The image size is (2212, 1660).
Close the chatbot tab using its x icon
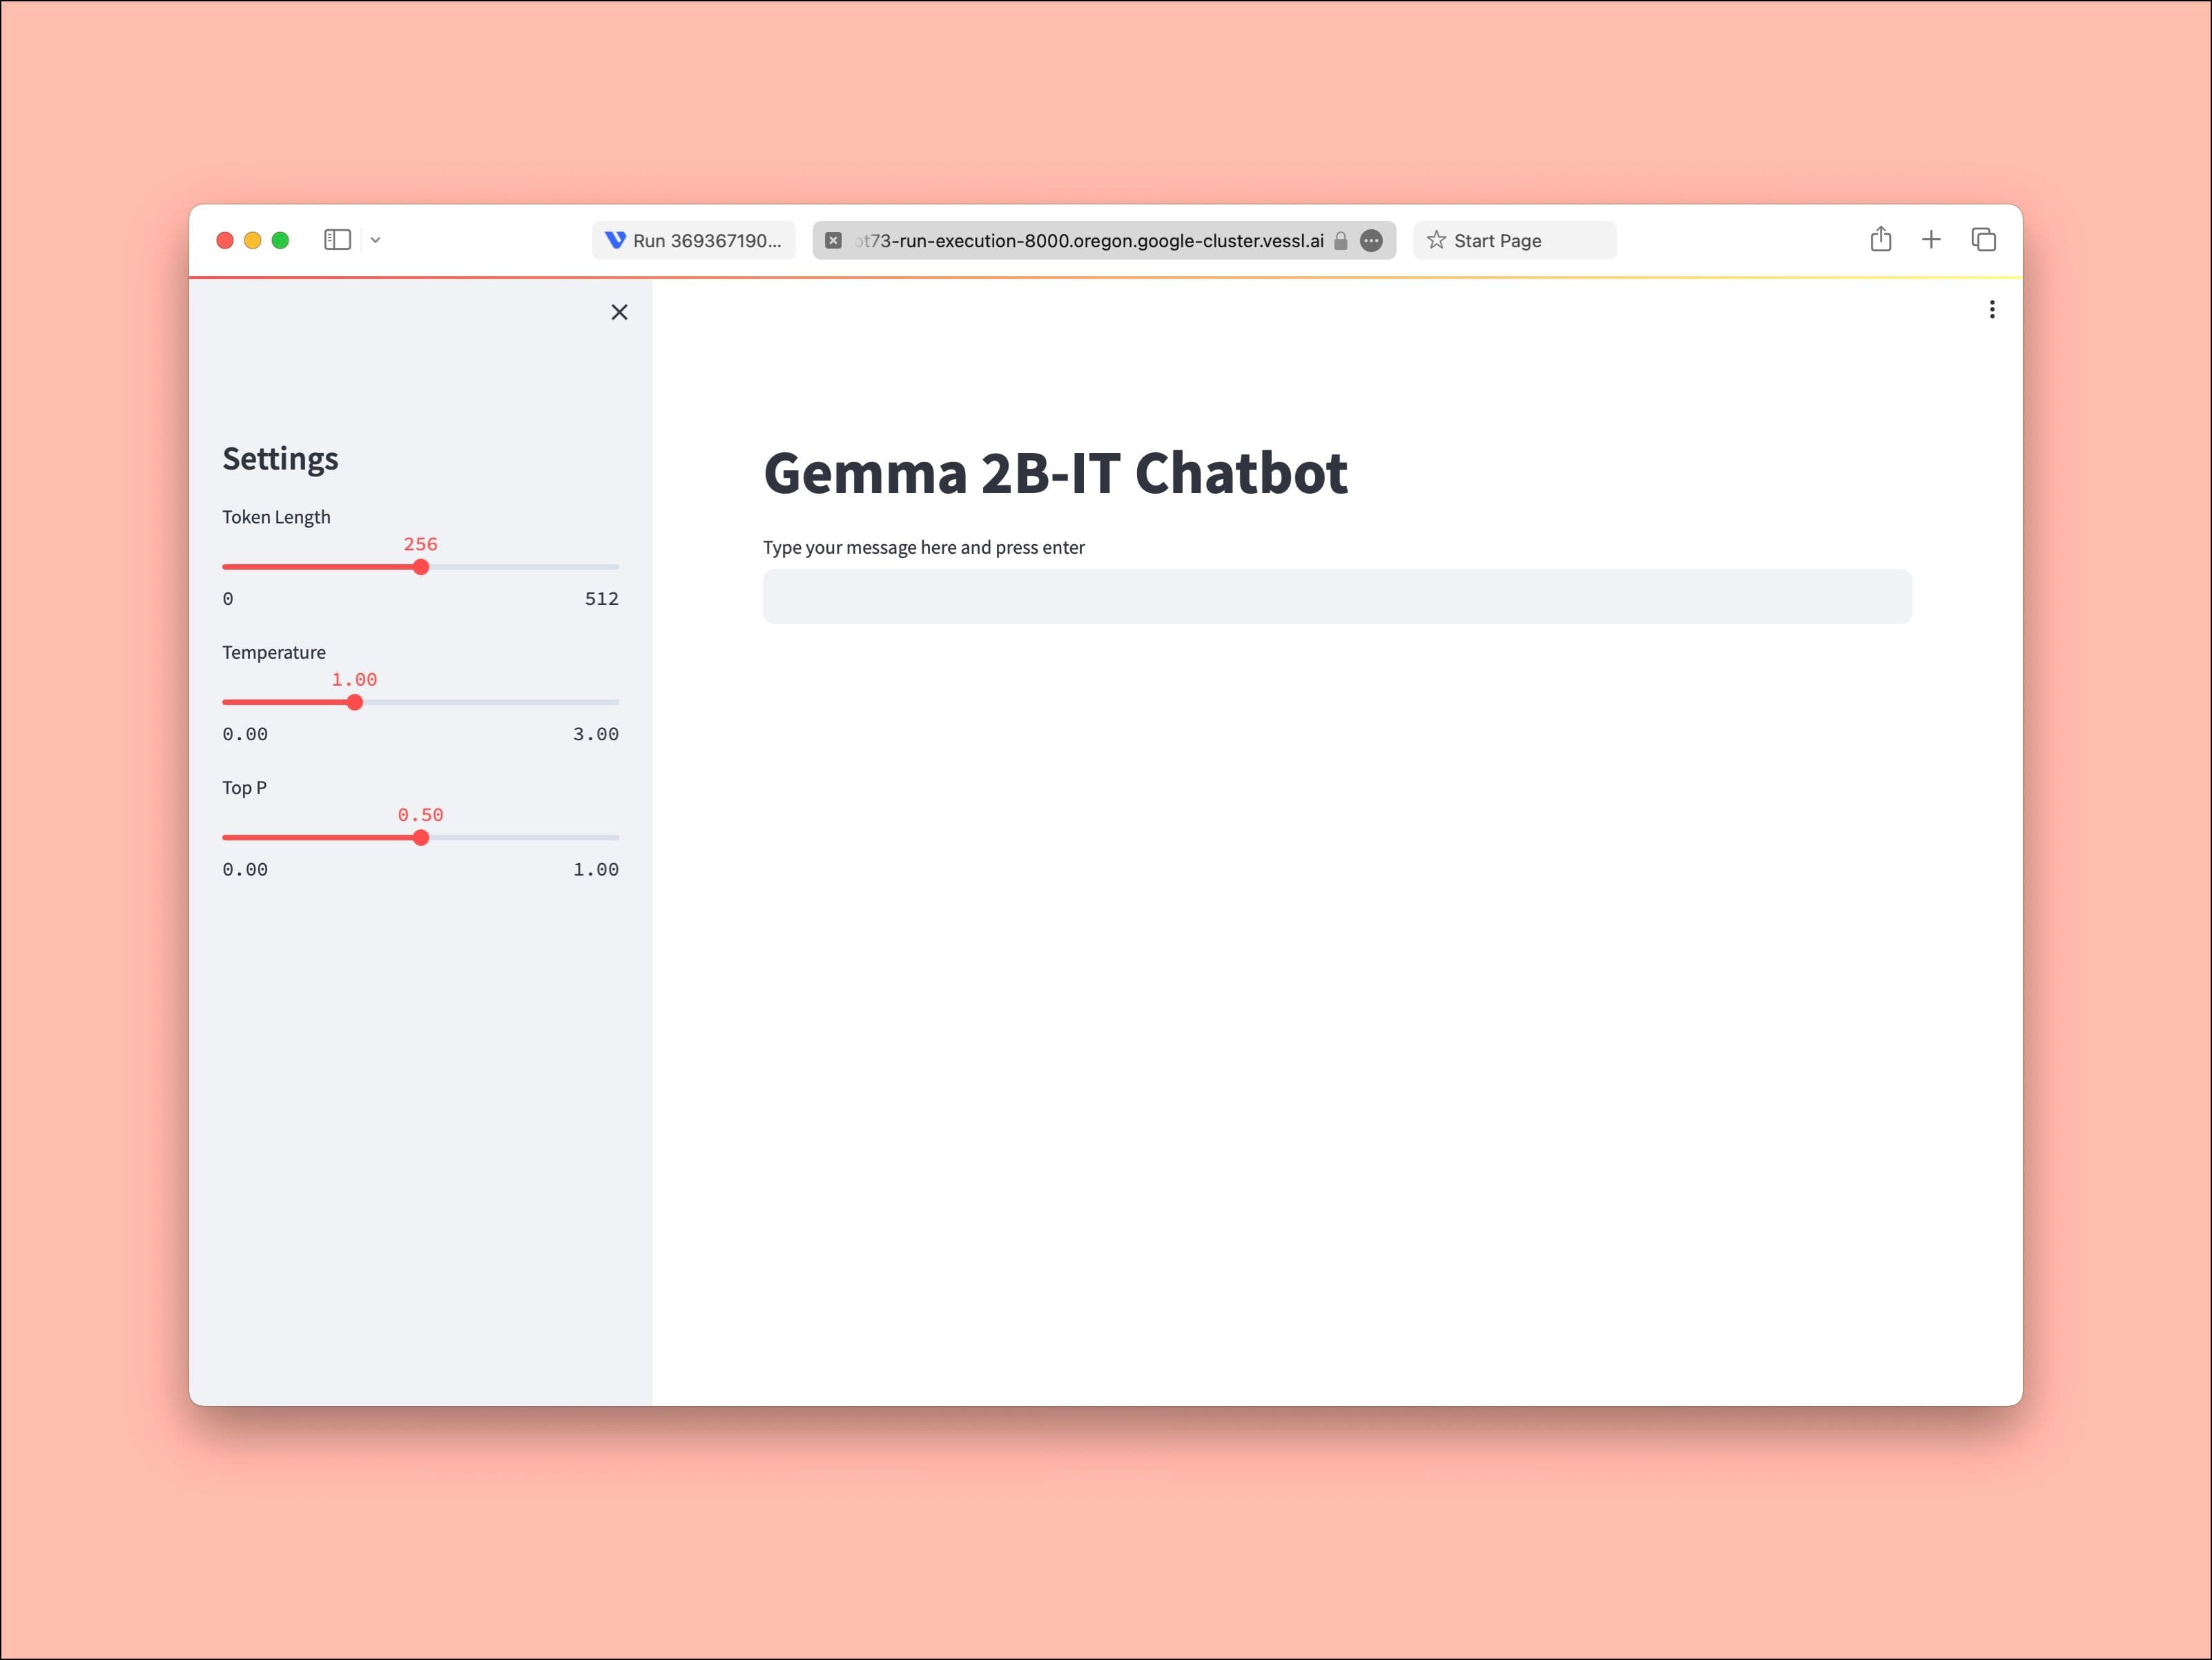[833, 241]
